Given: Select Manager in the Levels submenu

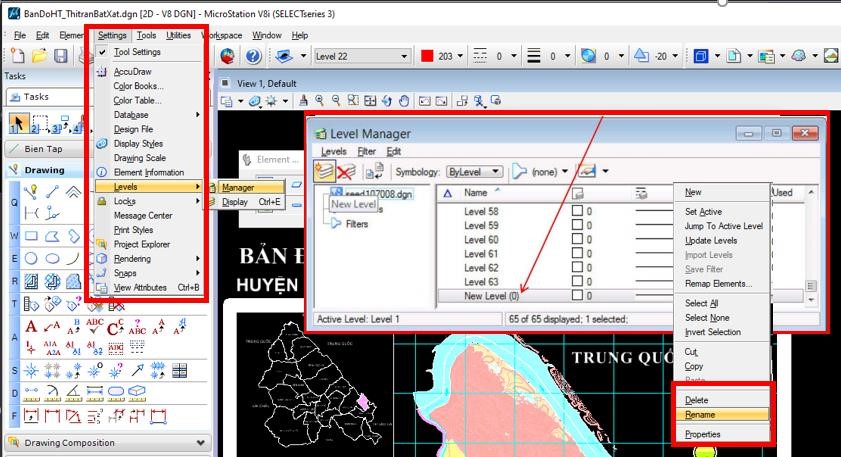Looking at the screenshot, I should tap(238, 187).
